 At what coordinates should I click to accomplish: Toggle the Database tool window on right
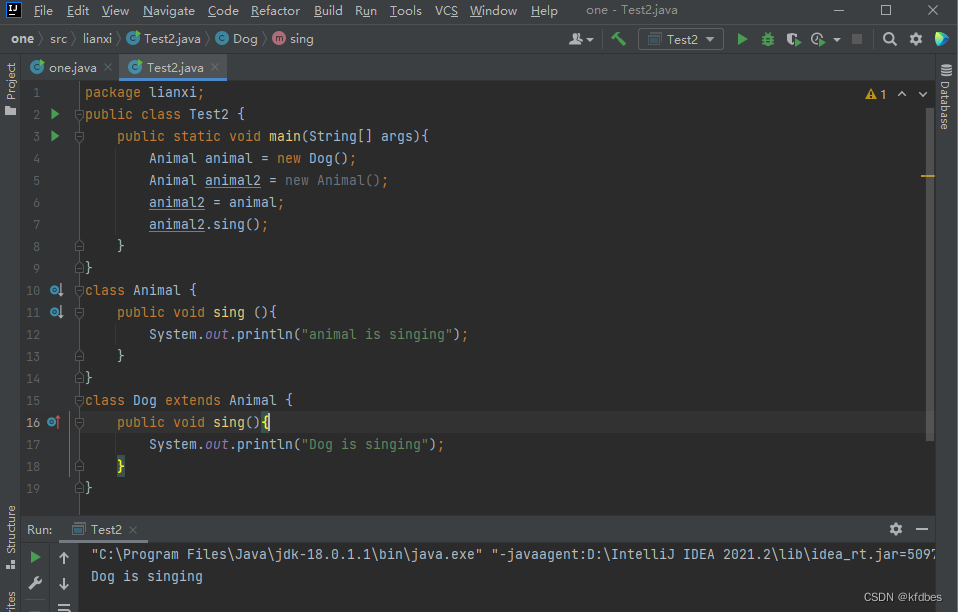point(945,97)
